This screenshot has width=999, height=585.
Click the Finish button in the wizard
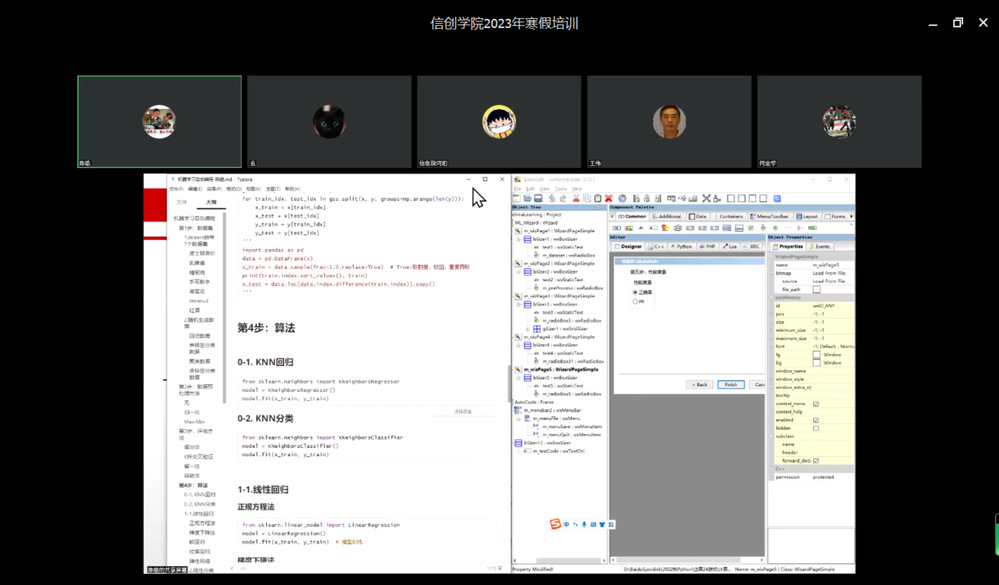coord(731,385)
